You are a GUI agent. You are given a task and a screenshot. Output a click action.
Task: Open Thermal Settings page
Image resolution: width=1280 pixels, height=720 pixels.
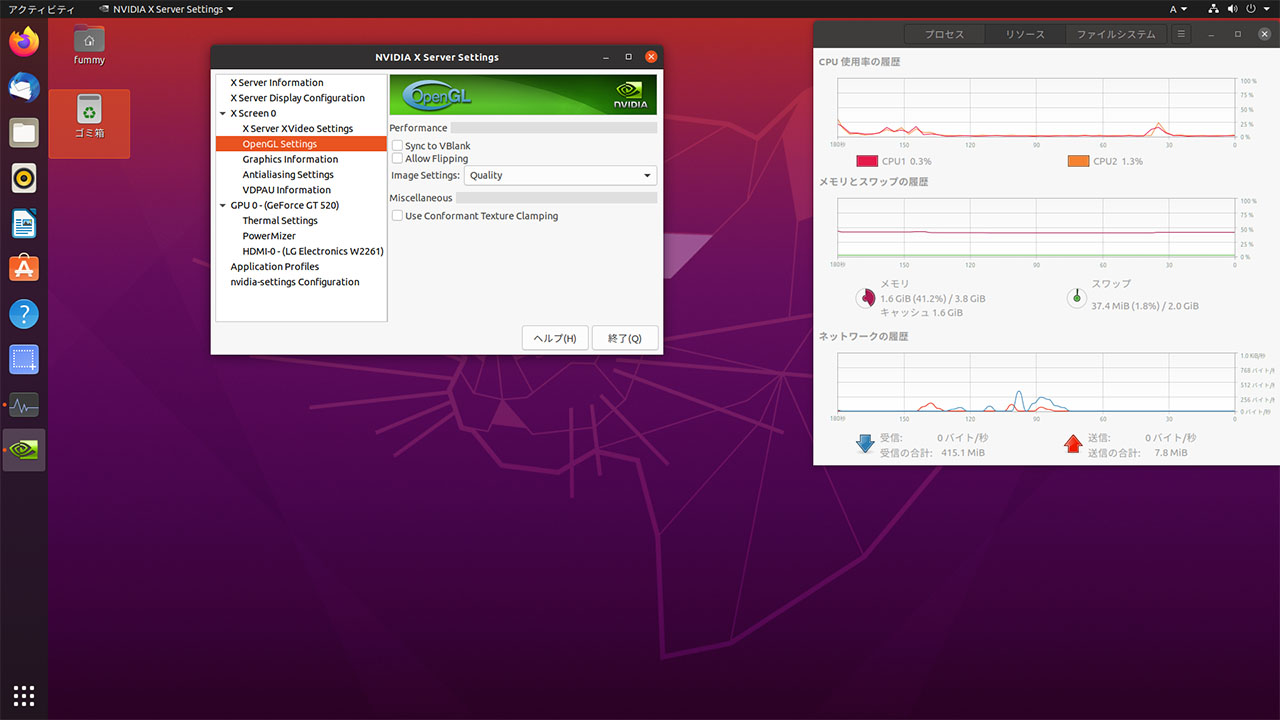[280, 221]
